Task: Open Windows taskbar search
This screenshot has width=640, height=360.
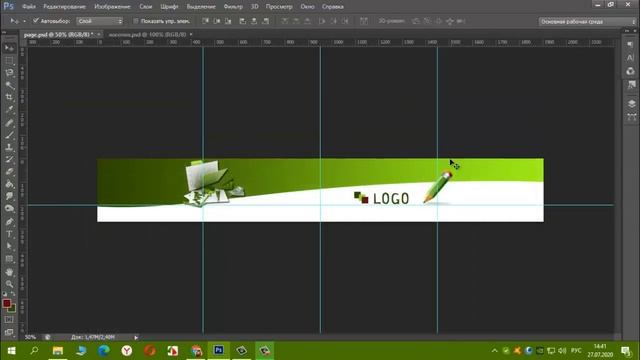Action: [x=34, y=351]
